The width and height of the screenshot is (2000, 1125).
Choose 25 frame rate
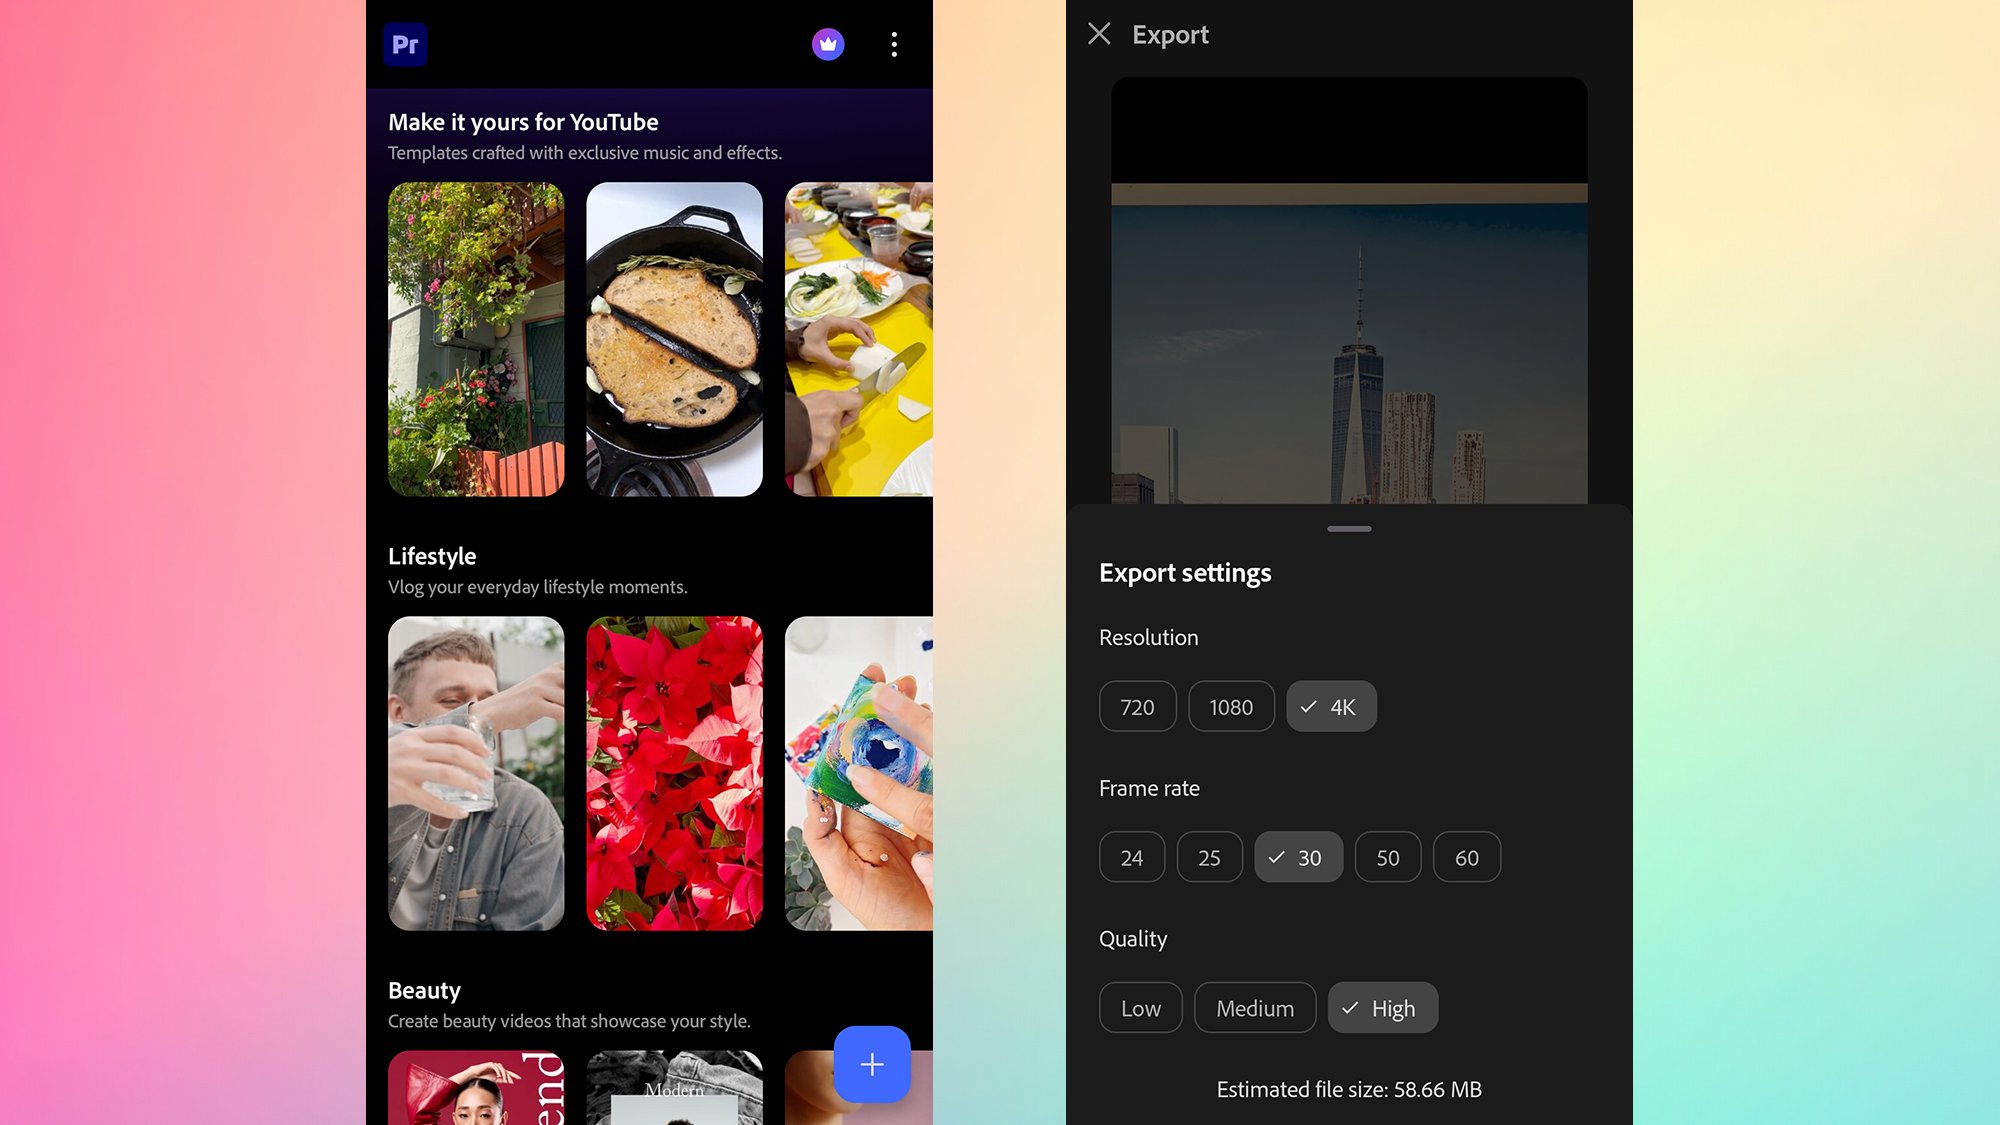pyautogui.click(x=1210, y=857)
